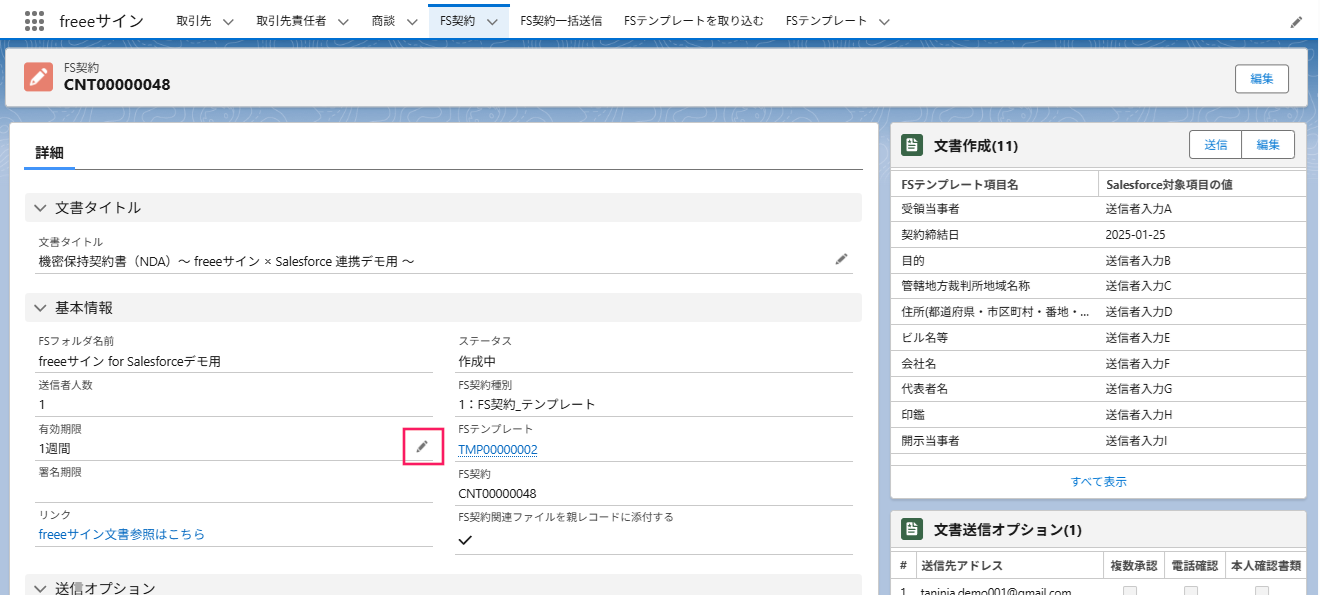Select the 開示当事者 row cell

931,440
